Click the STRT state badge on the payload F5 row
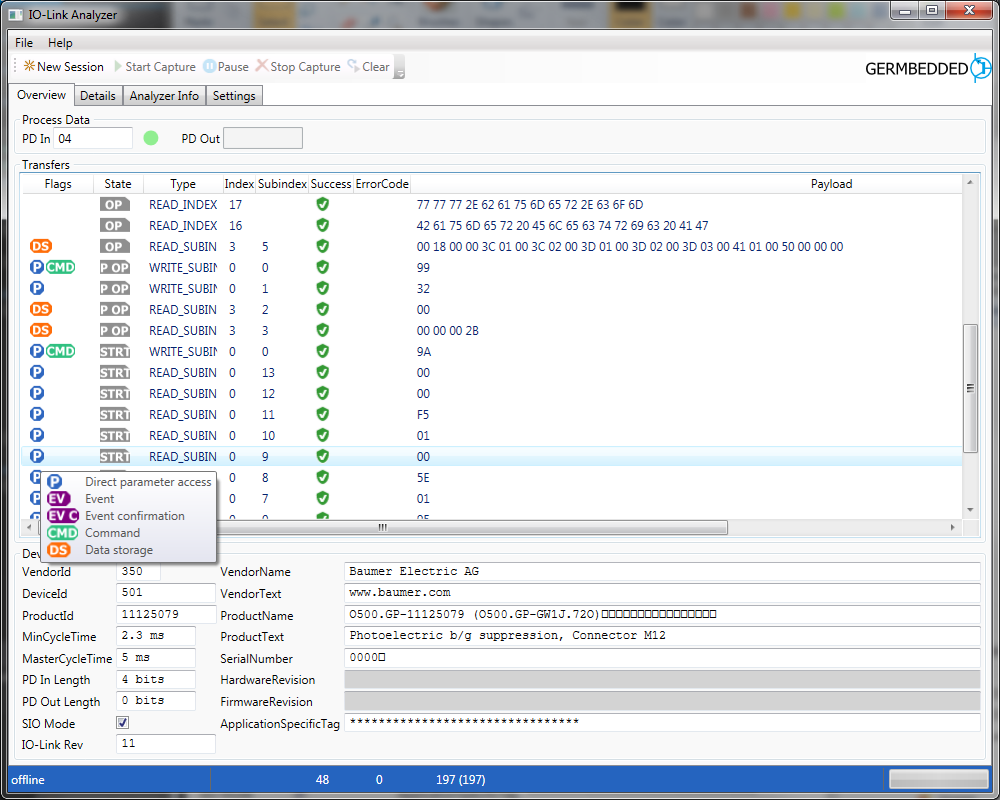The image size is (1000, 800). click(115, 414)
